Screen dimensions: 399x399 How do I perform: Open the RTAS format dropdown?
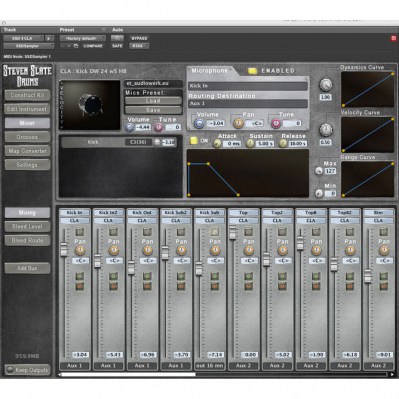point(139,46)
